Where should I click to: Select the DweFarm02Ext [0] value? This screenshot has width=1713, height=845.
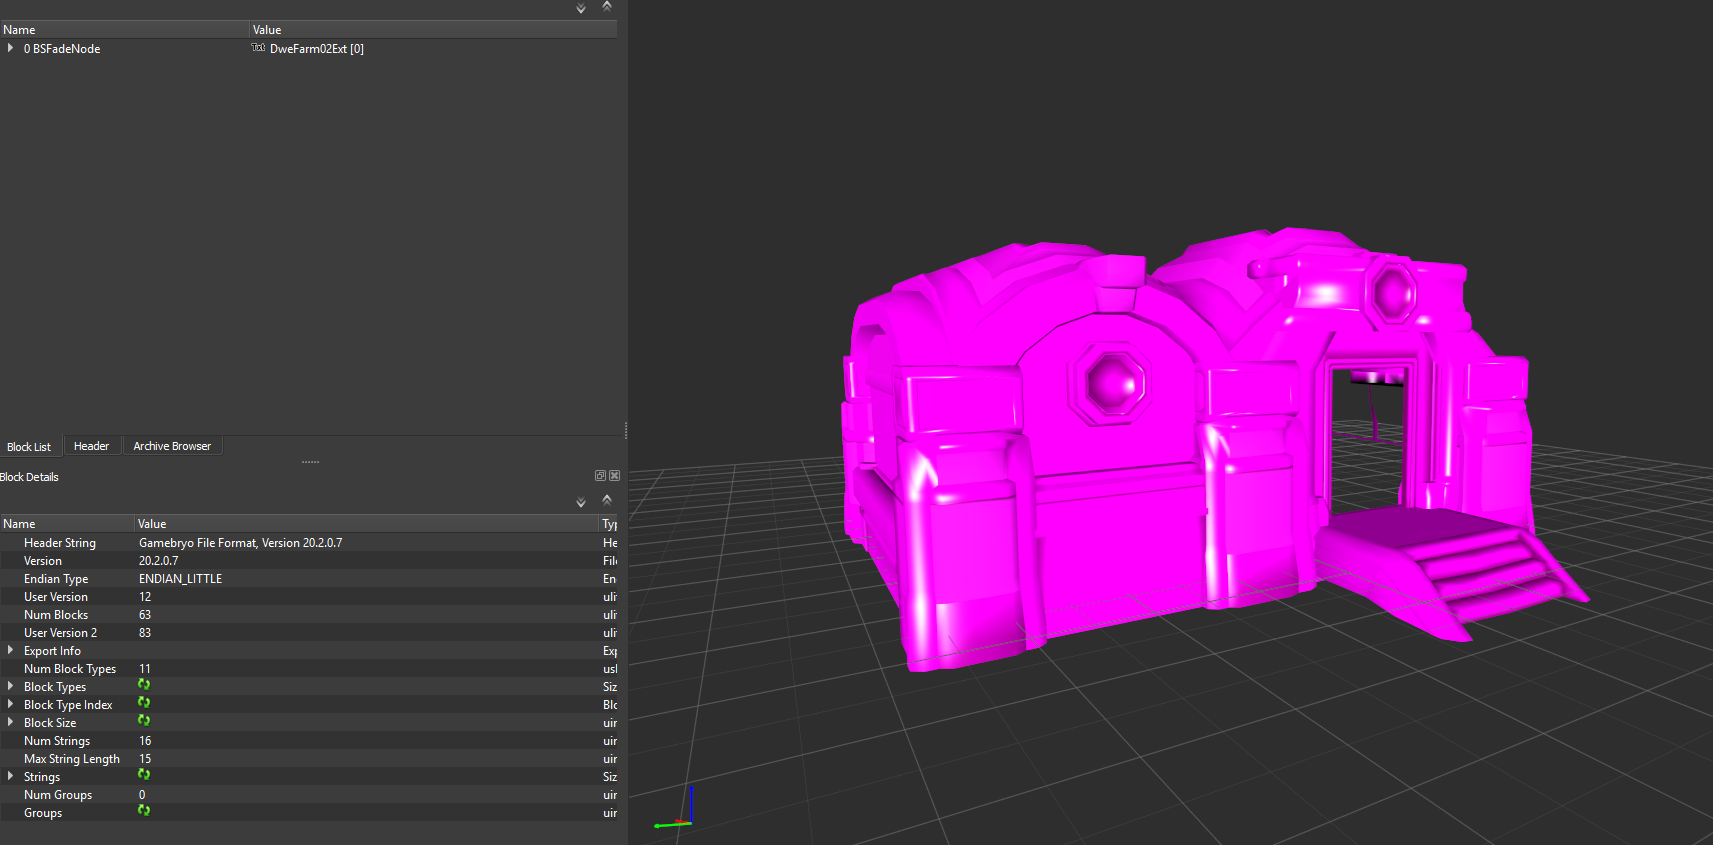tap(317, 49)
